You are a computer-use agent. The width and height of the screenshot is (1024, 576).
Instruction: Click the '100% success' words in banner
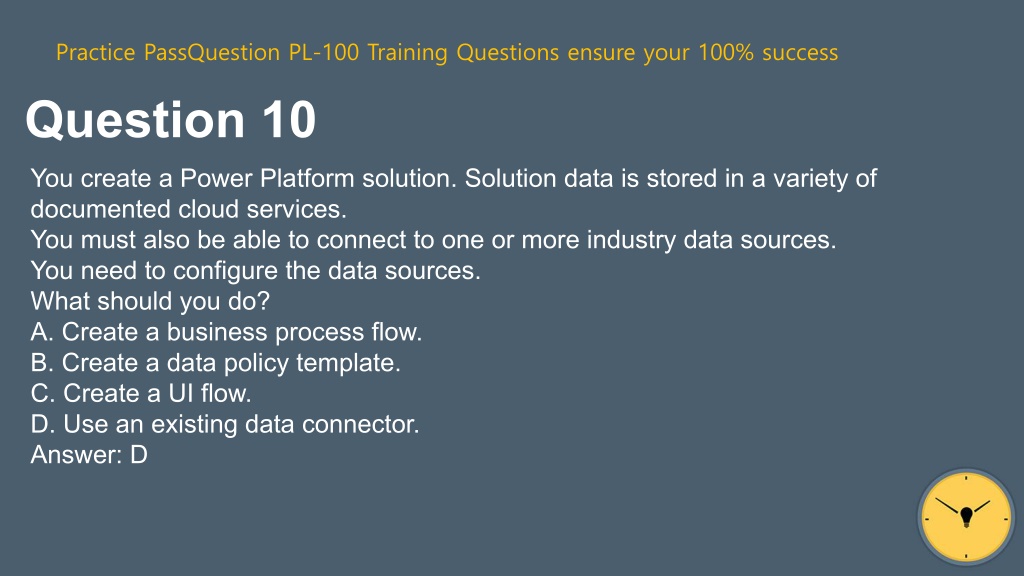(x=768, y=52)
